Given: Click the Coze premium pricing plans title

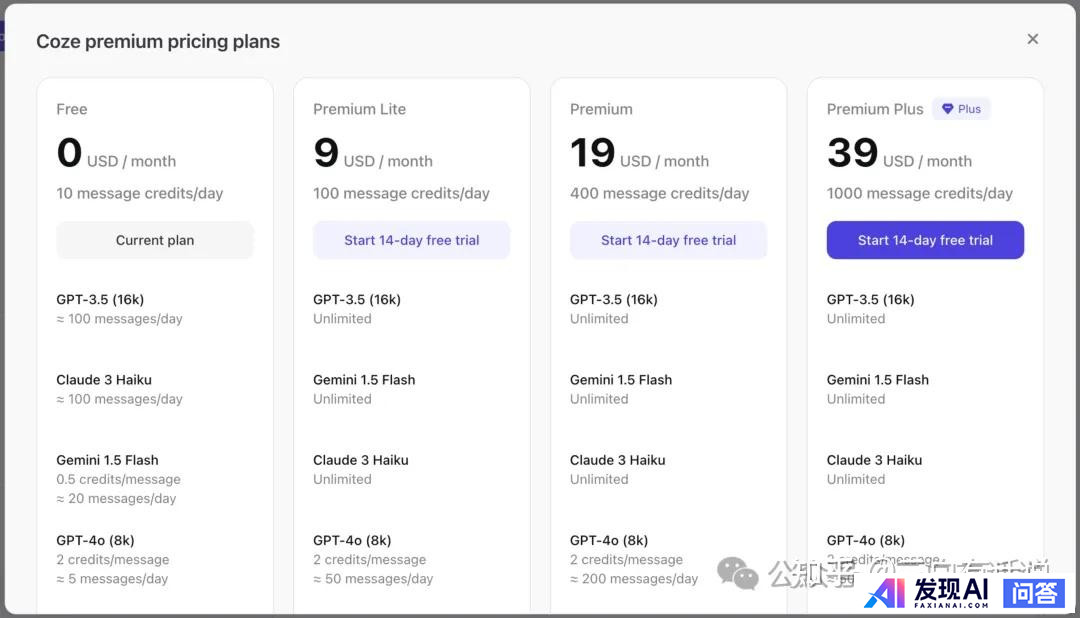Looking at the screenshot, I should click(158, 42).
